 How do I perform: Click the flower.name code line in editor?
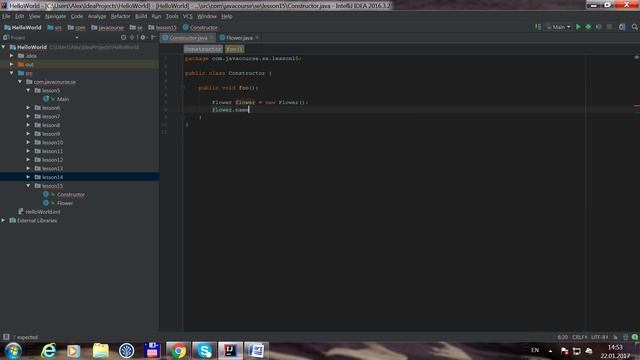[231, 109]
